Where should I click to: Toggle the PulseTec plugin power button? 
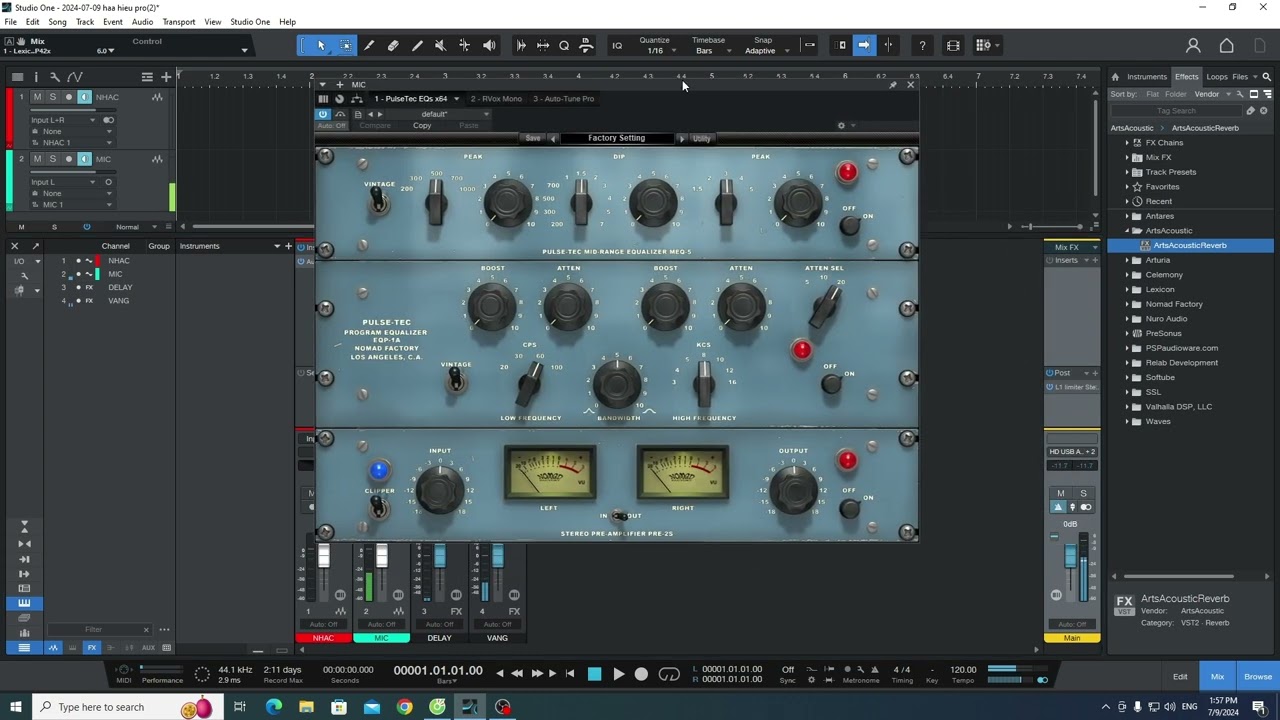click(323, 114)
